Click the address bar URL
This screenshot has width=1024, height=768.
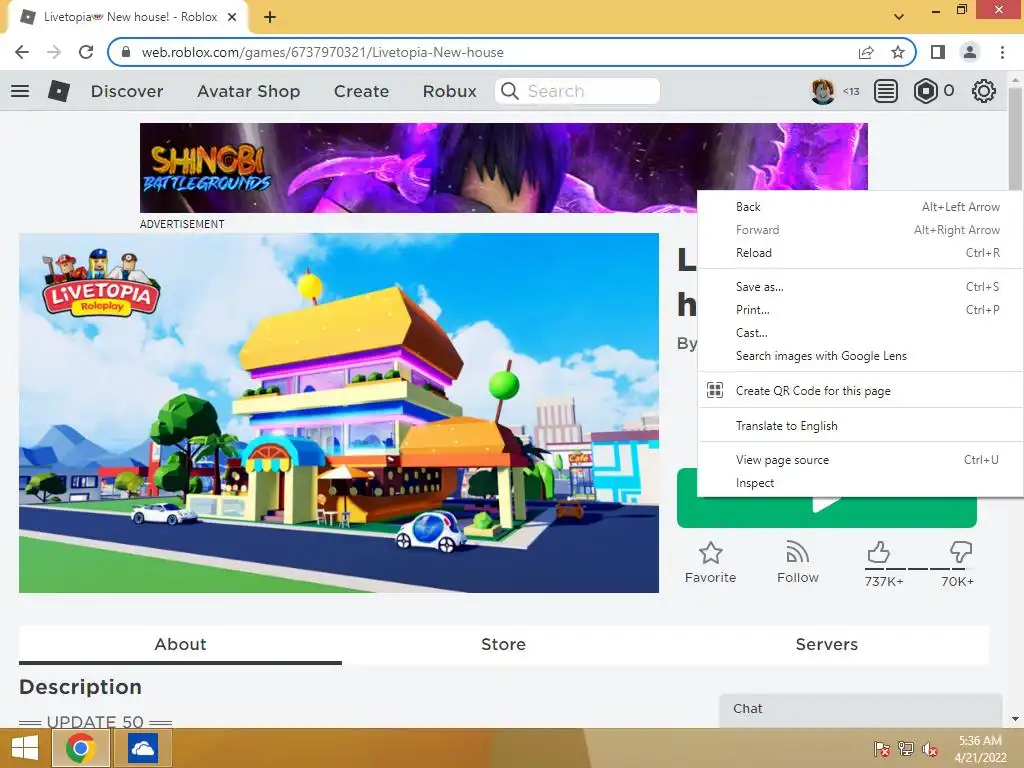323,52
